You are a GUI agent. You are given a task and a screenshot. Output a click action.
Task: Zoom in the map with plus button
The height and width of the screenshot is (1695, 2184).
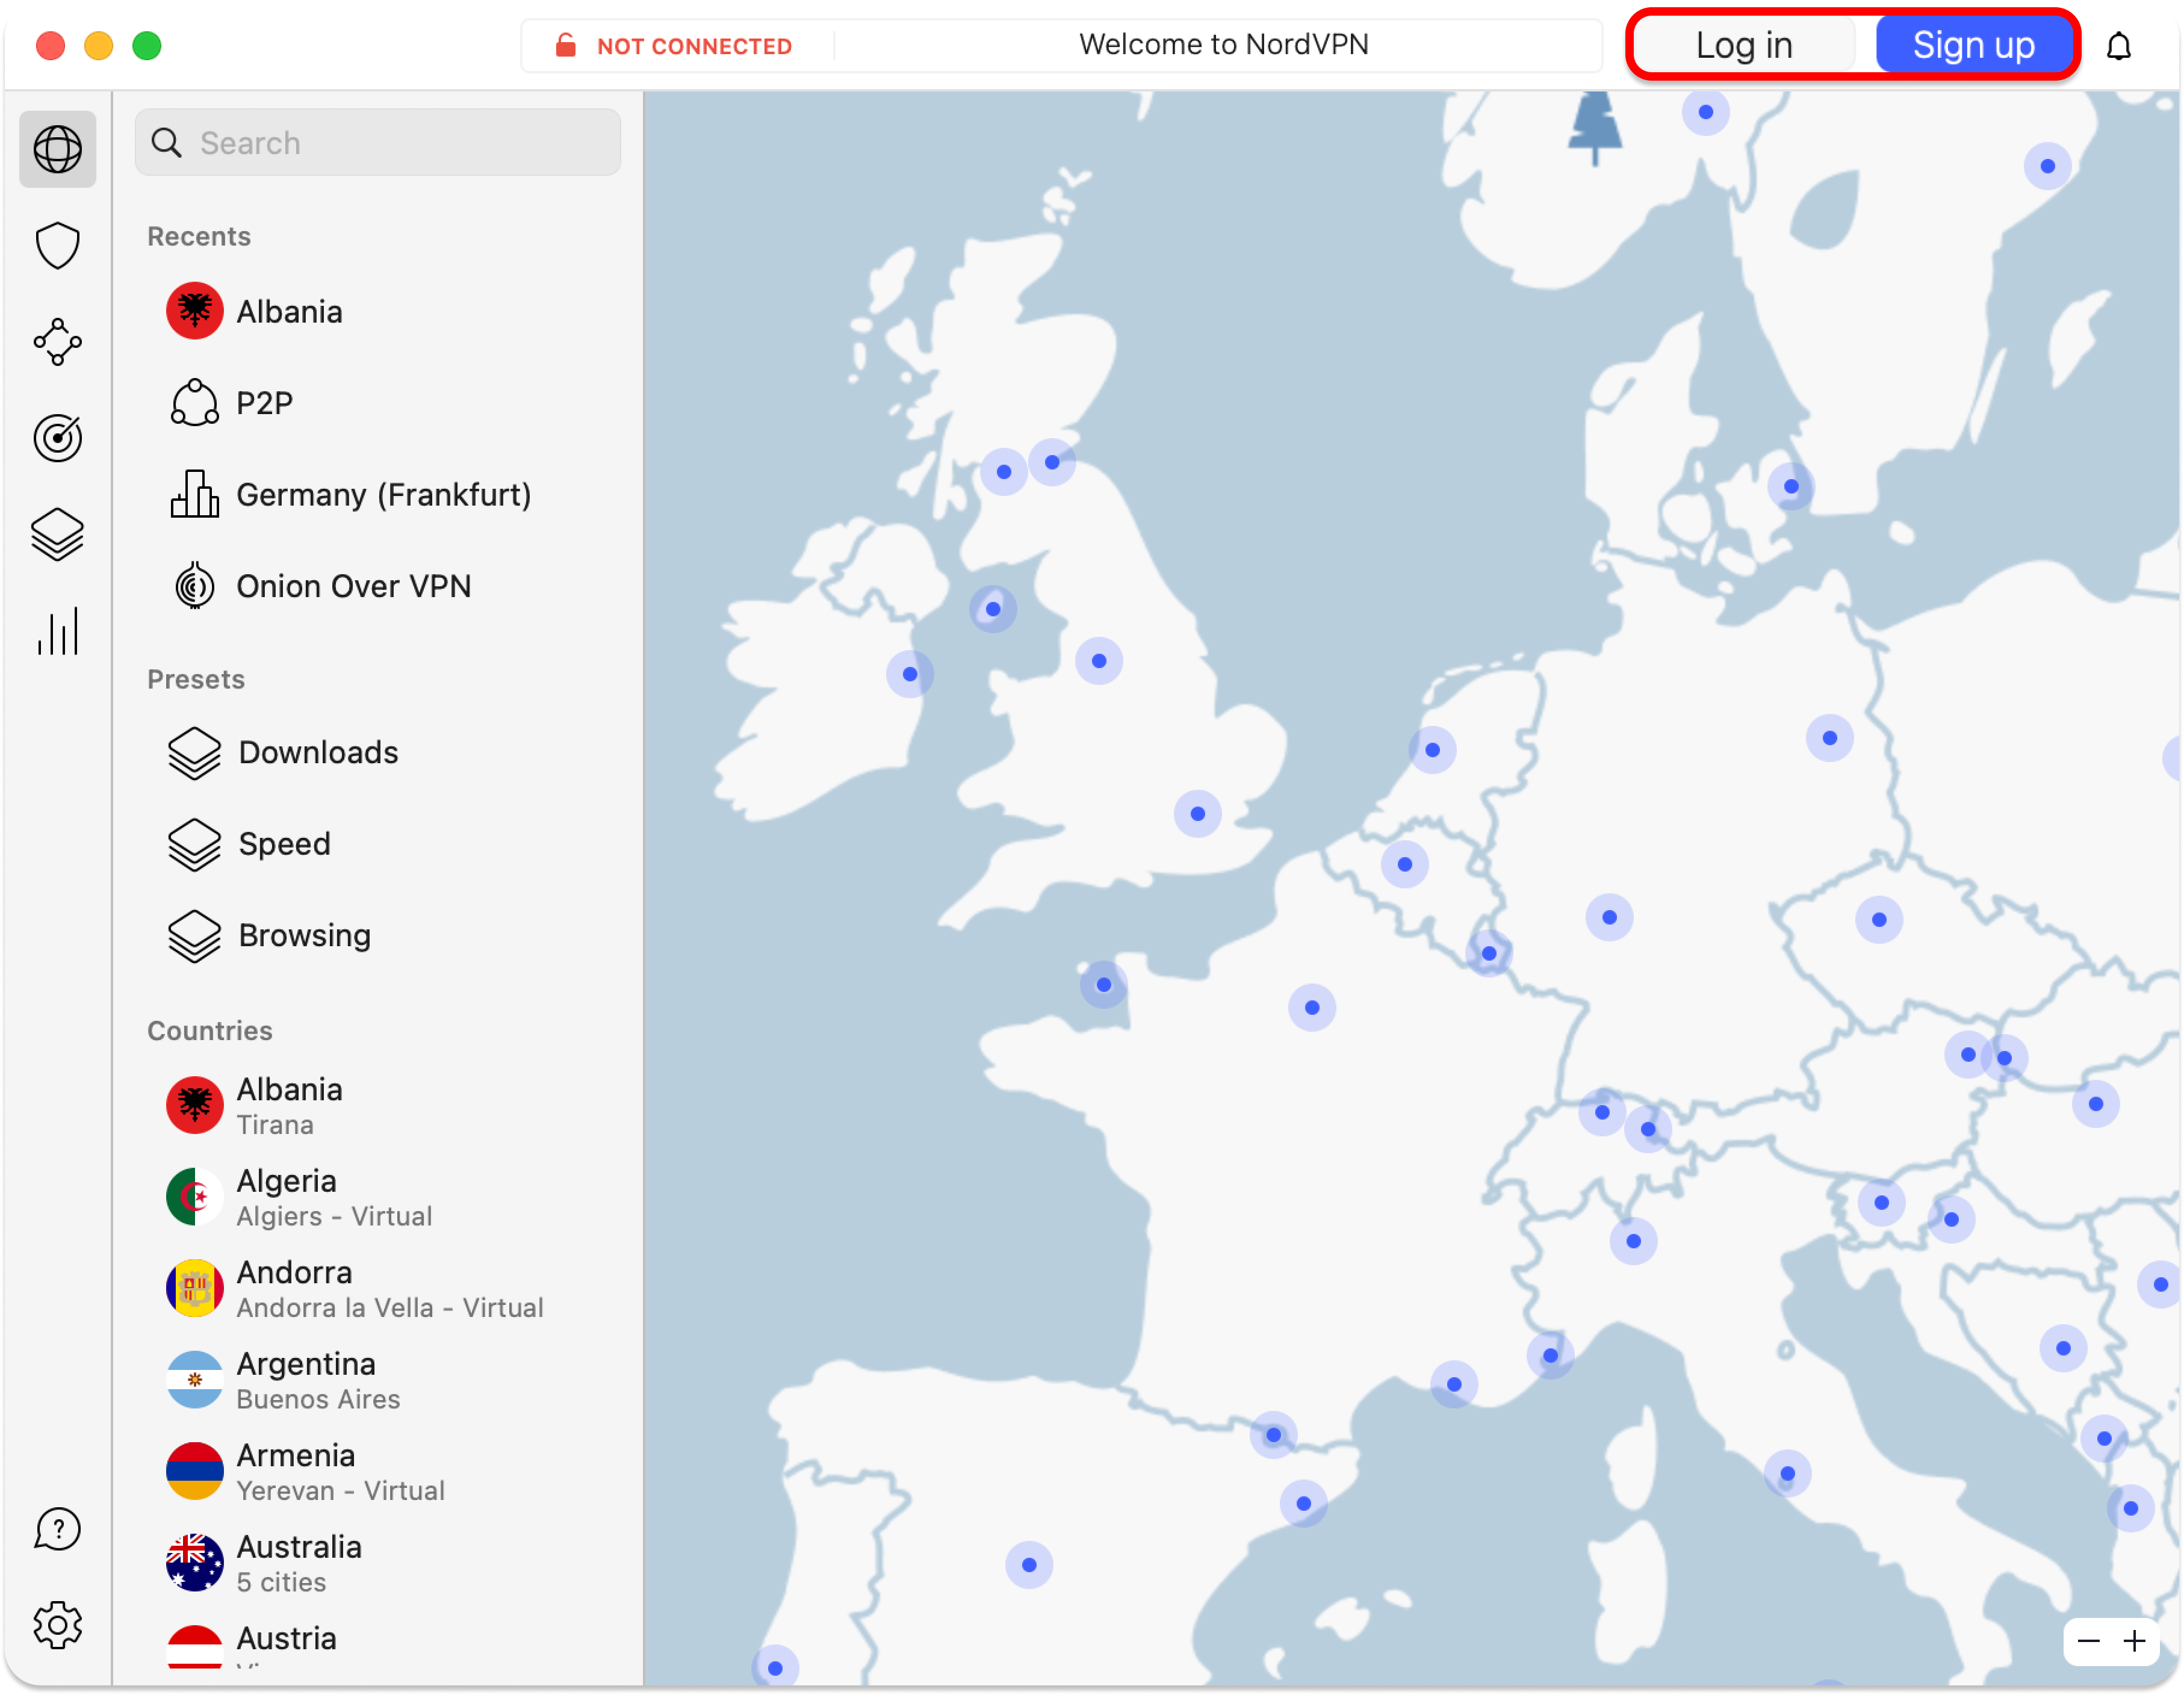click(x=2134, y=1641)
